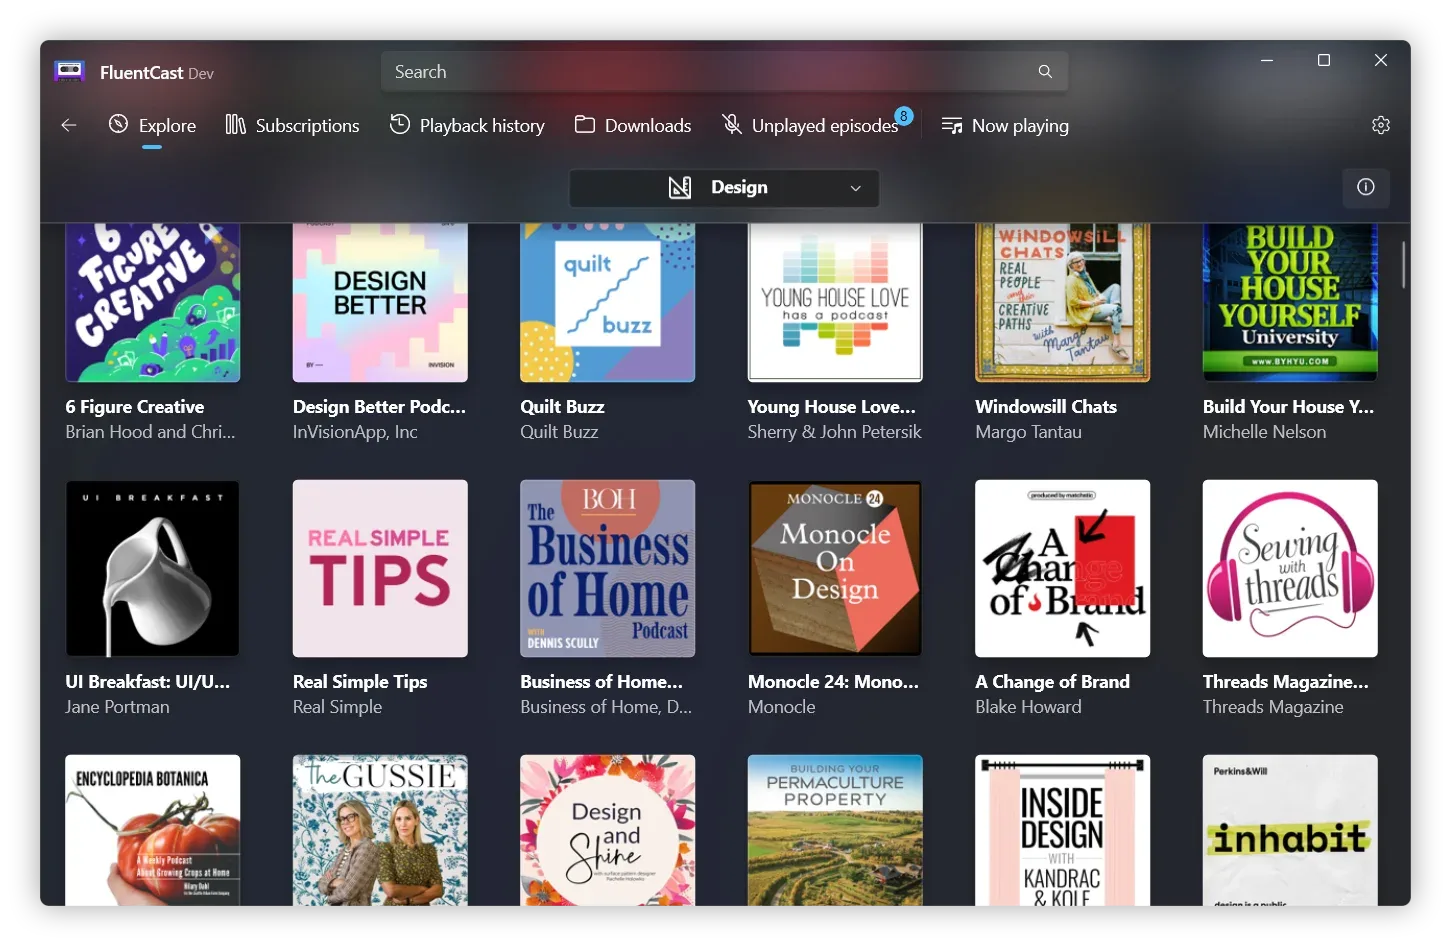
Task: Open Quilt Buzz podcast cover
Action: [608, 302]
